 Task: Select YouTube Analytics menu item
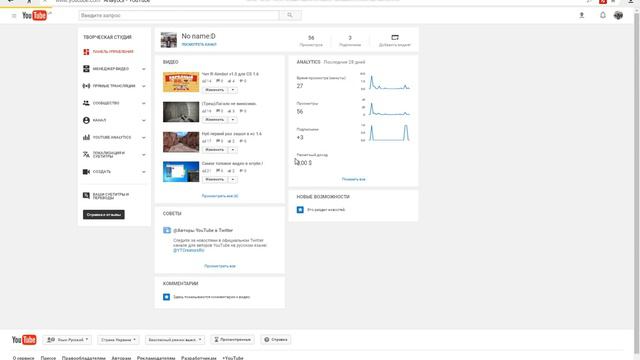(112, 137)
